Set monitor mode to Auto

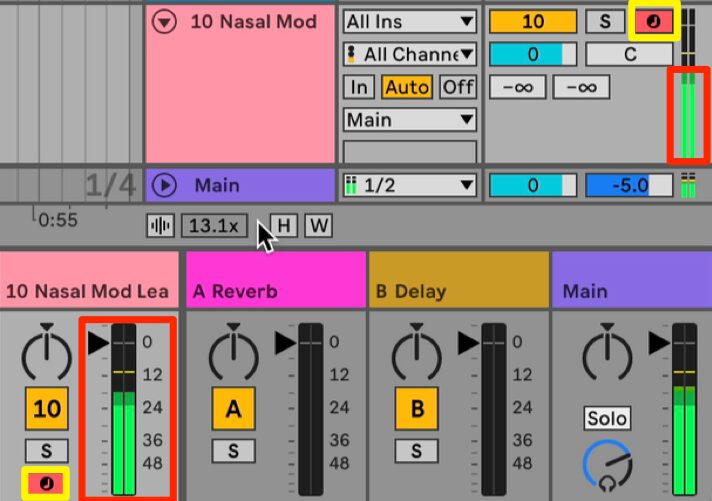406,87
